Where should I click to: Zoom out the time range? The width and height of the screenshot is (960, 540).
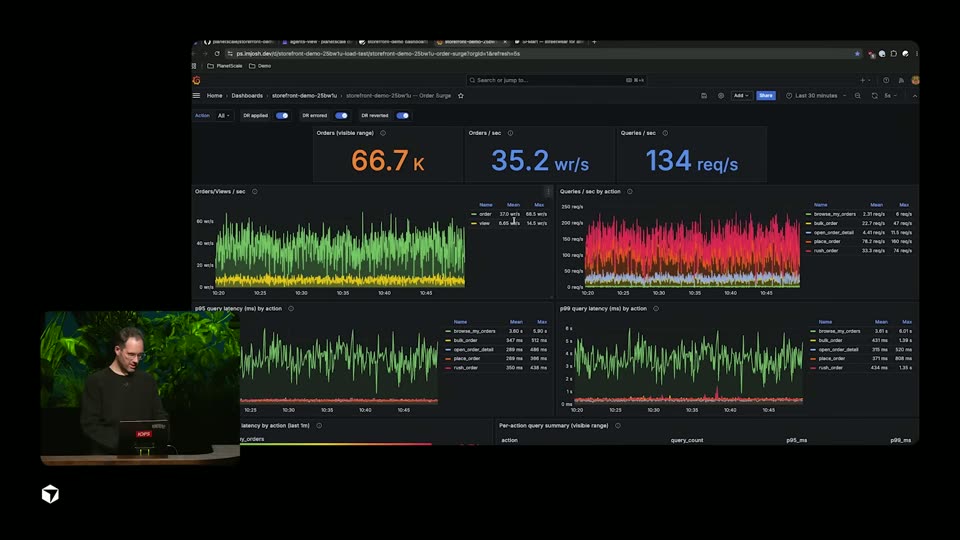(858, 96)
